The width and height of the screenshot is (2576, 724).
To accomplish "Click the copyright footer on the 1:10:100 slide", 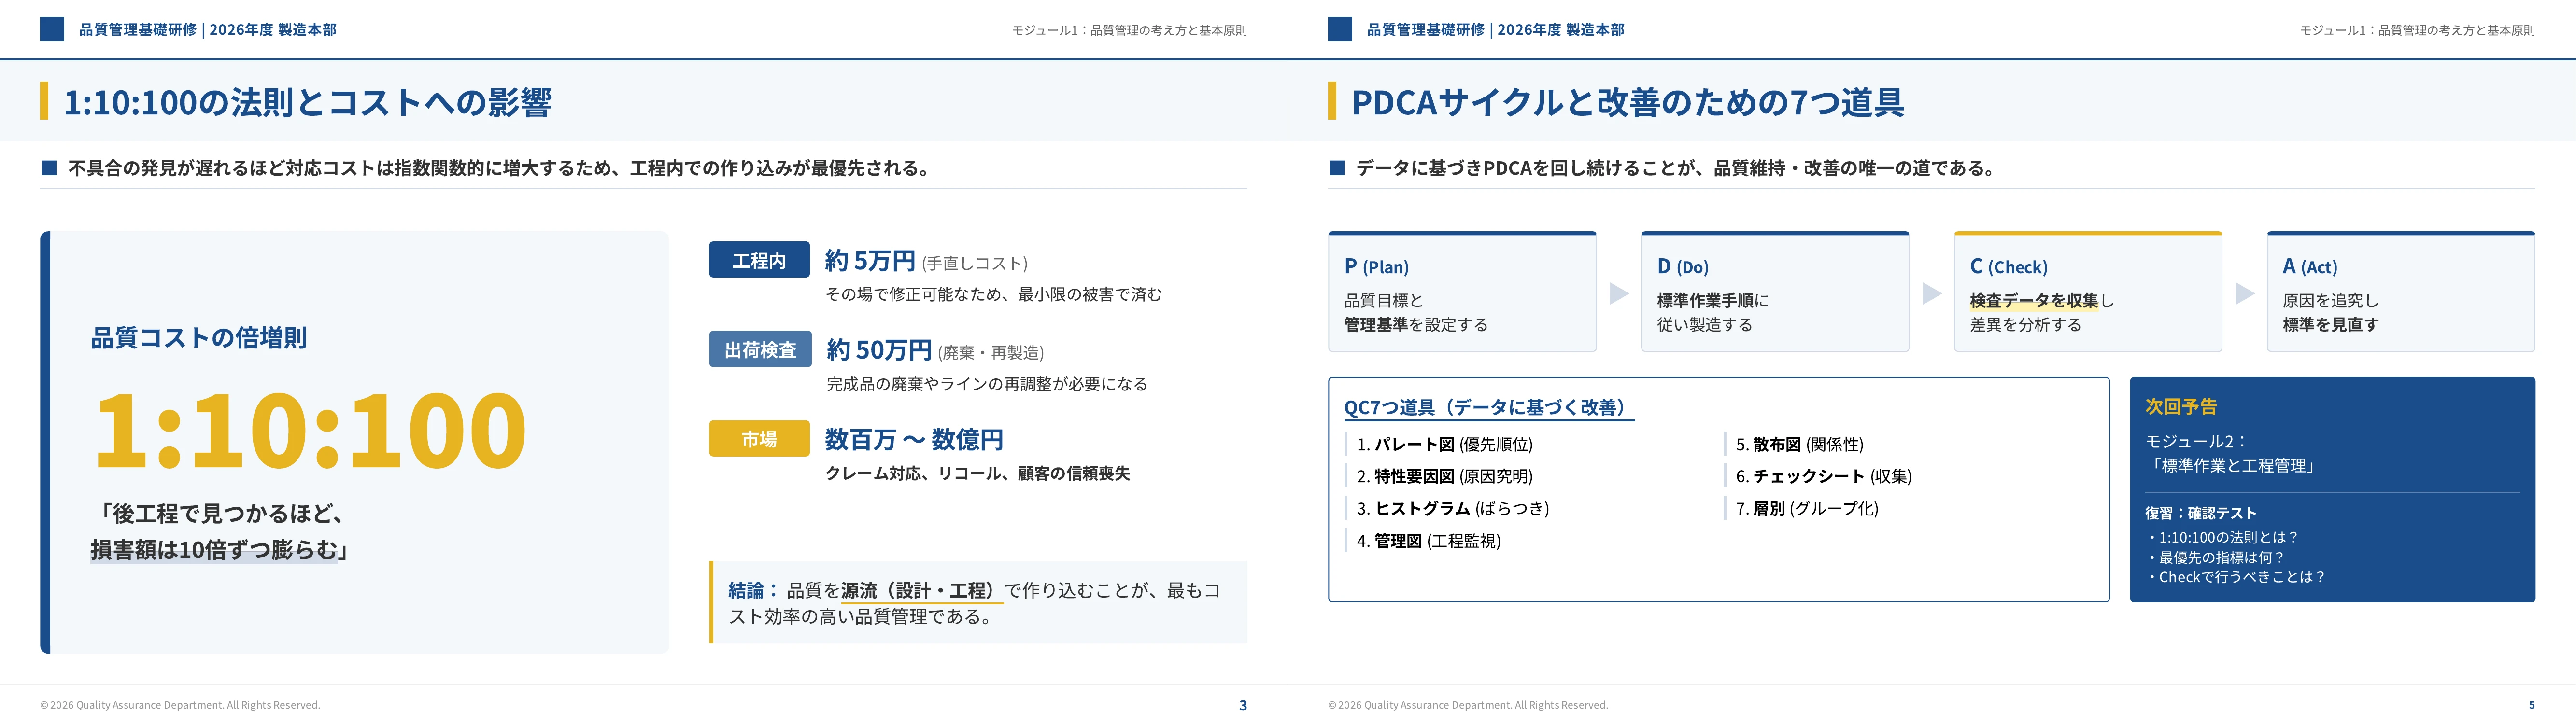I will pos(180,705).
